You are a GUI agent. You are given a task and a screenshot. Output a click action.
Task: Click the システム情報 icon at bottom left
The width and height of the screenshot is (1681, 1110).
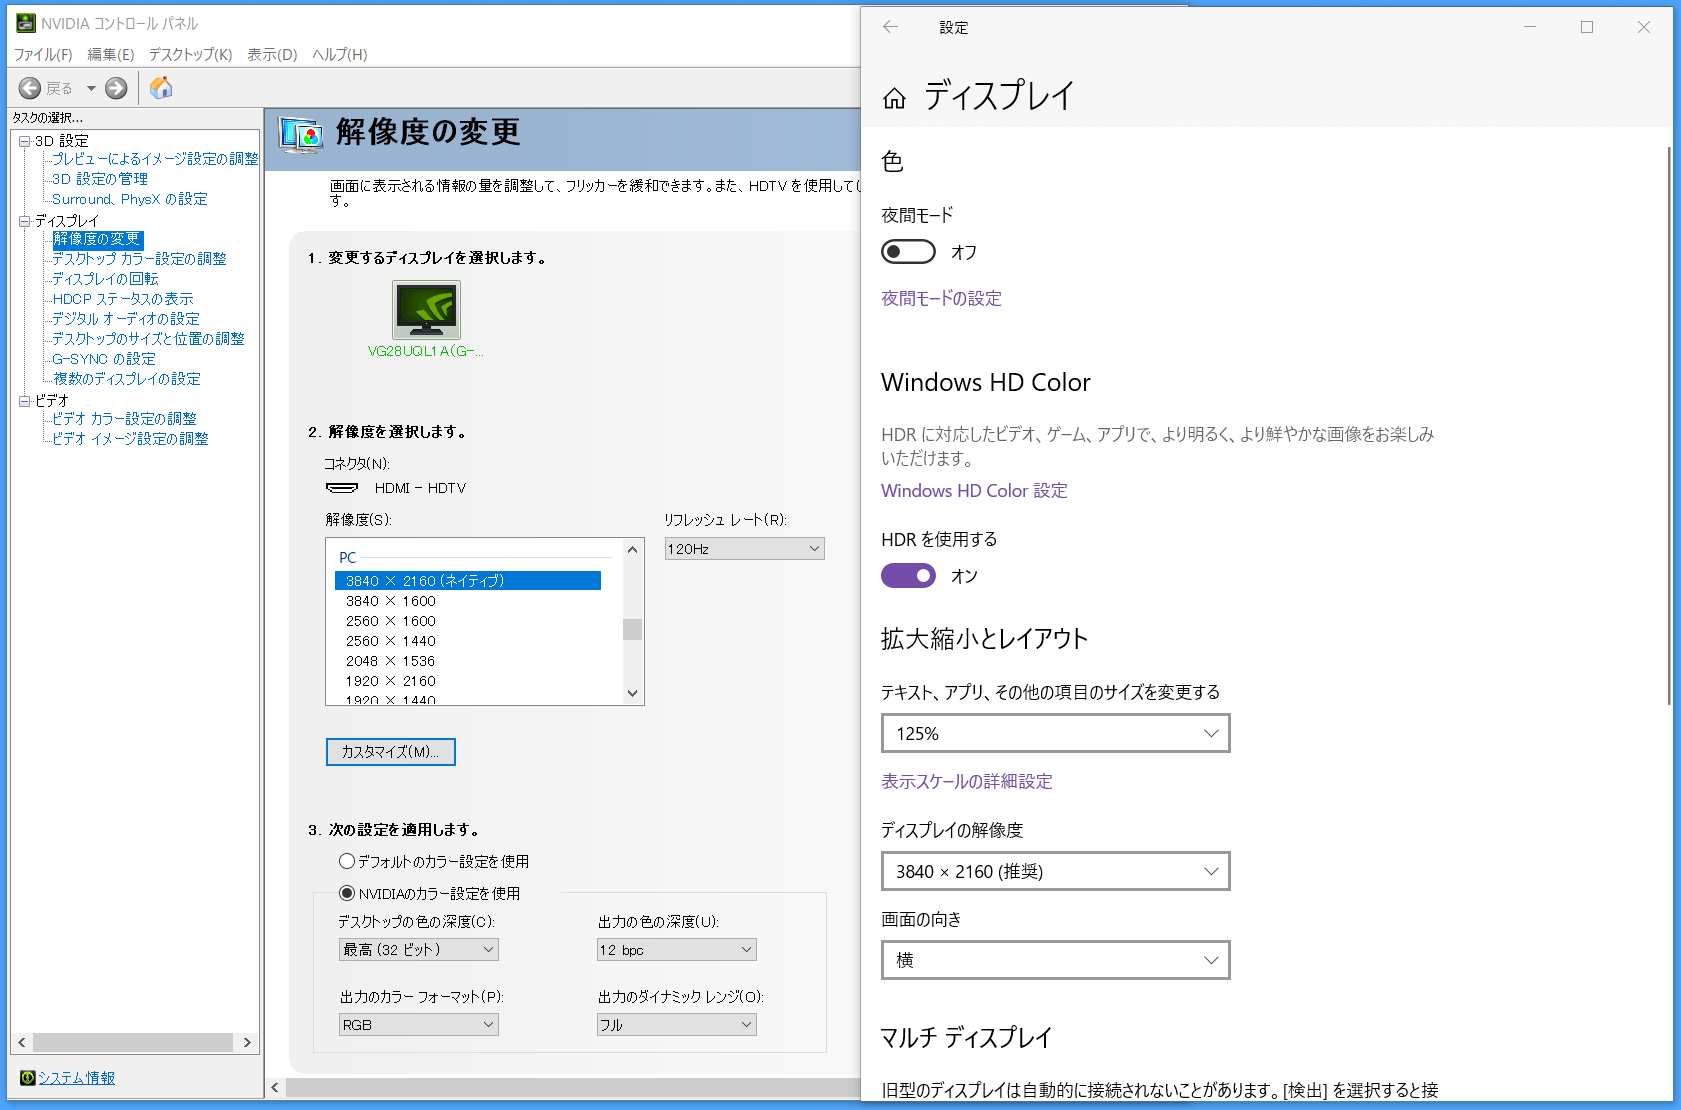pos(28,1078)
